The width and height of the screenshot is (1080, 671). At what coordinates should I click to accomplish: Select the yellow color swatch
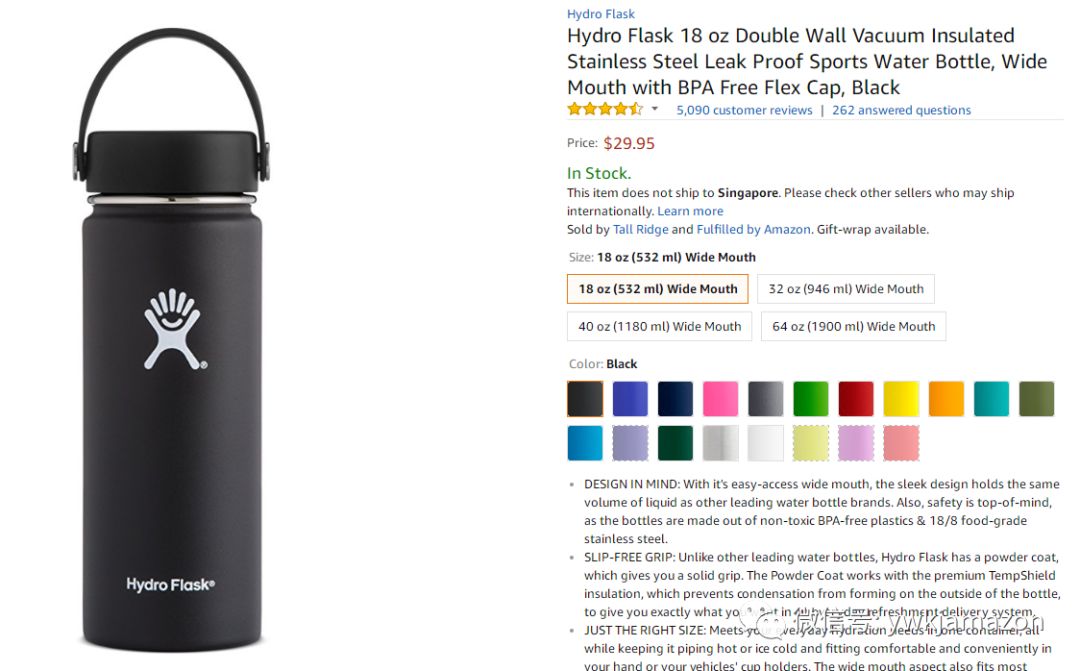[901, 399]
